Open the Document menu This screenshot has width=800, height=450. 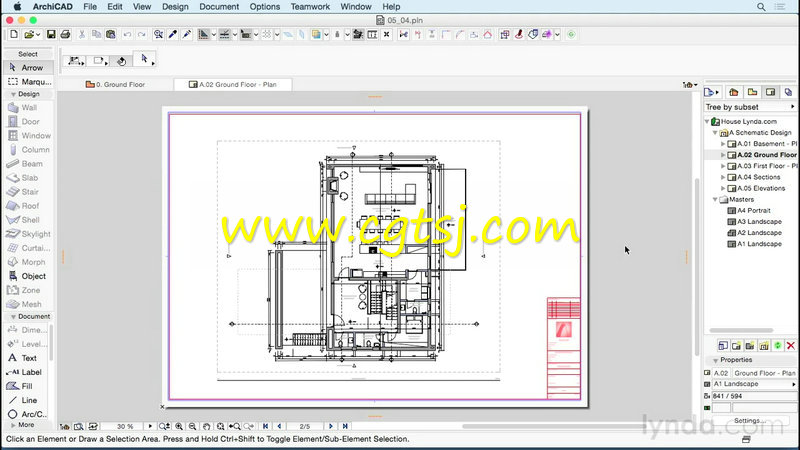point(219,7)
